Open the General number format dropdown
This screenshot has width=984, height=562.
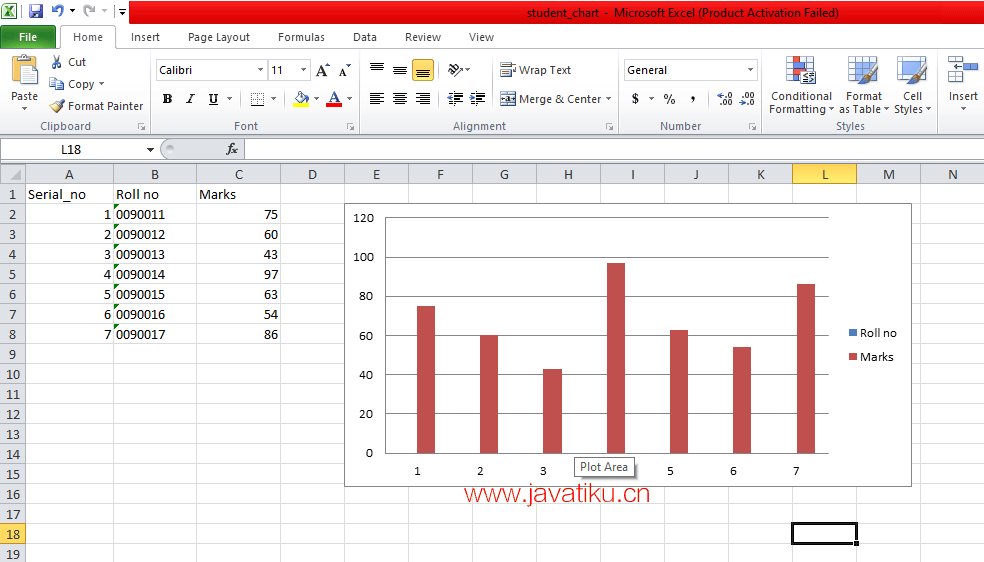pyautogui.click(x=750, y=70)
